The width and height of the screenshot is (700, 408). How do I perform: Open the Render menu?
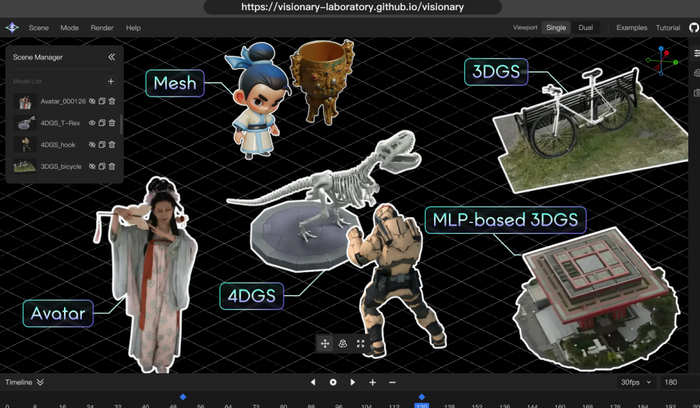101,28
